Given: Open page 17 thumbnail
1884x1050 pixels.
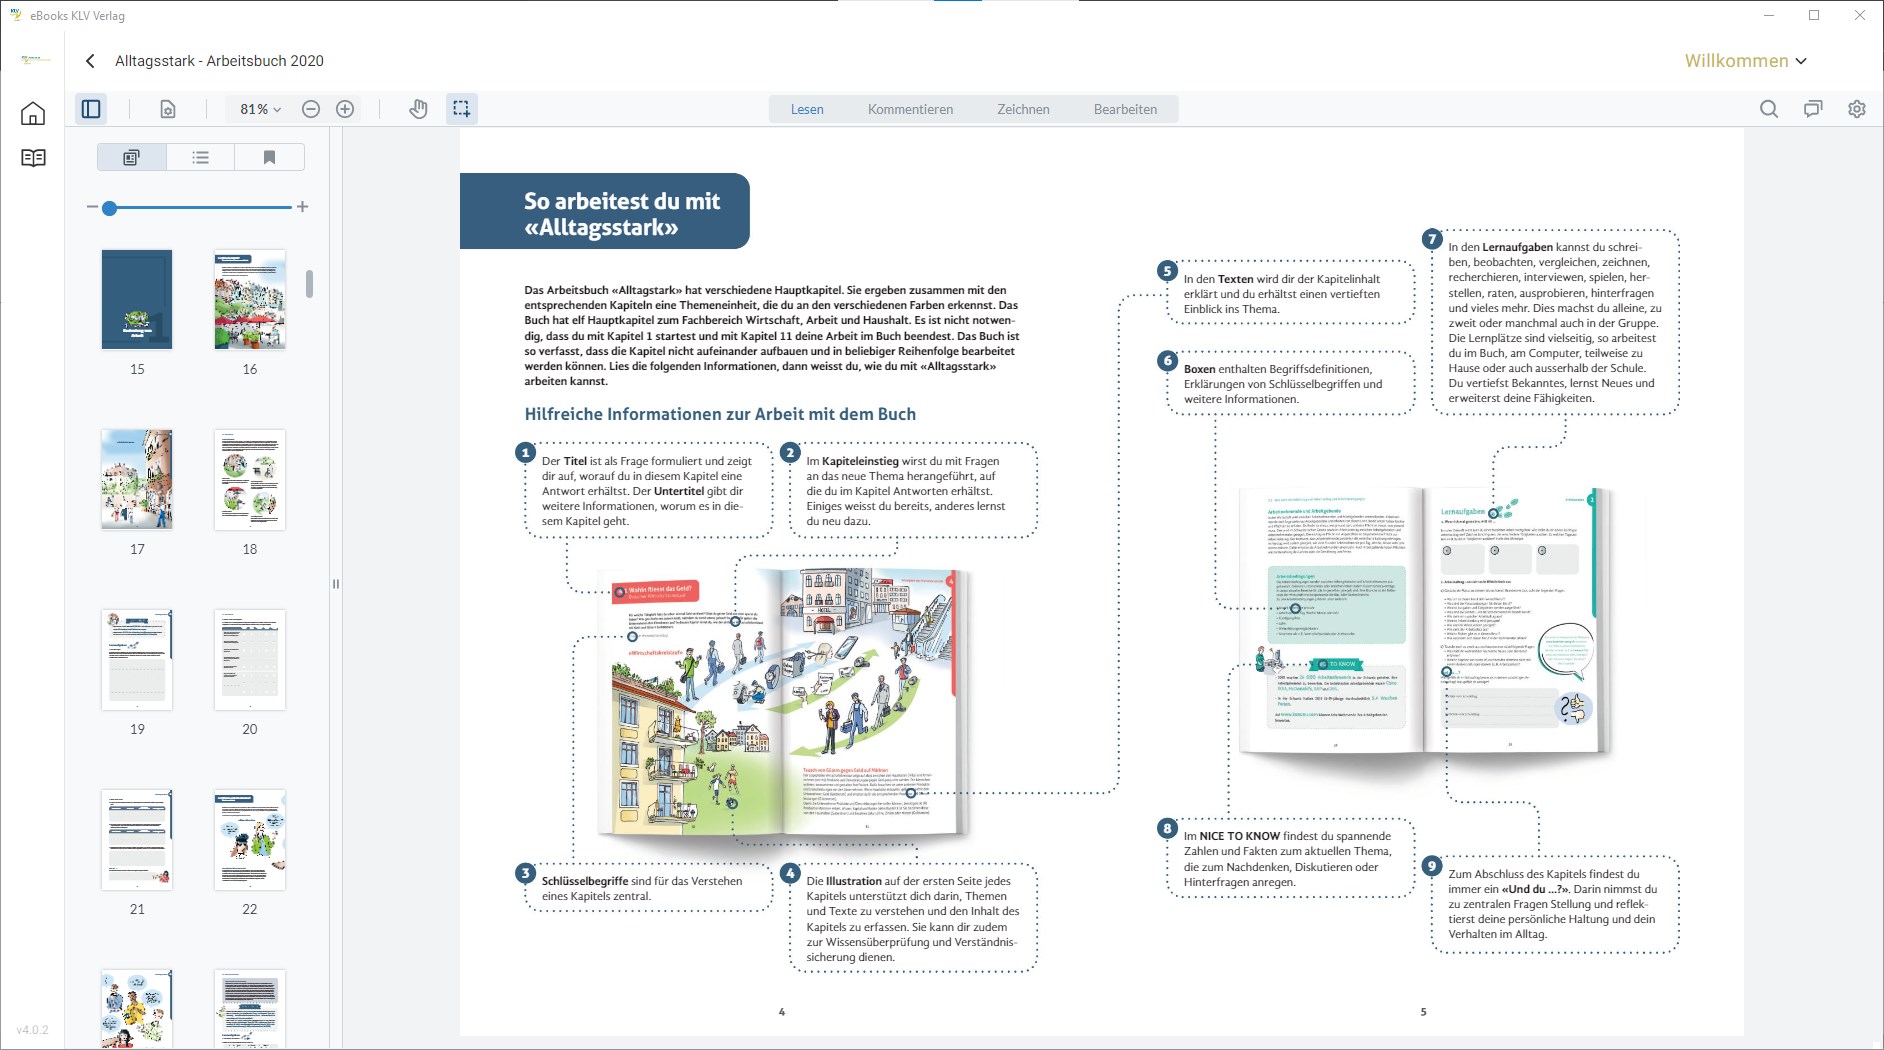Looking at the screenshot, I should pyautogui.click(x=137, y=480).
